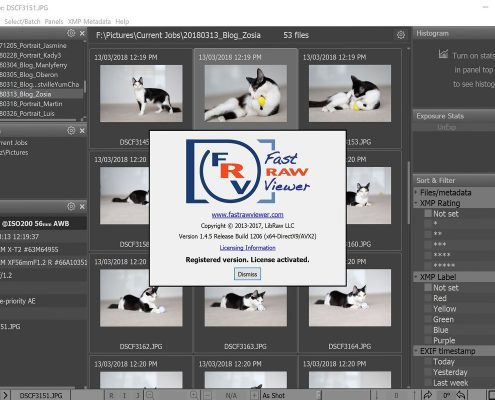
Task: Rotate image clockwise with right curved arrow
Action: pyautogui.click(x=428, y=395)
